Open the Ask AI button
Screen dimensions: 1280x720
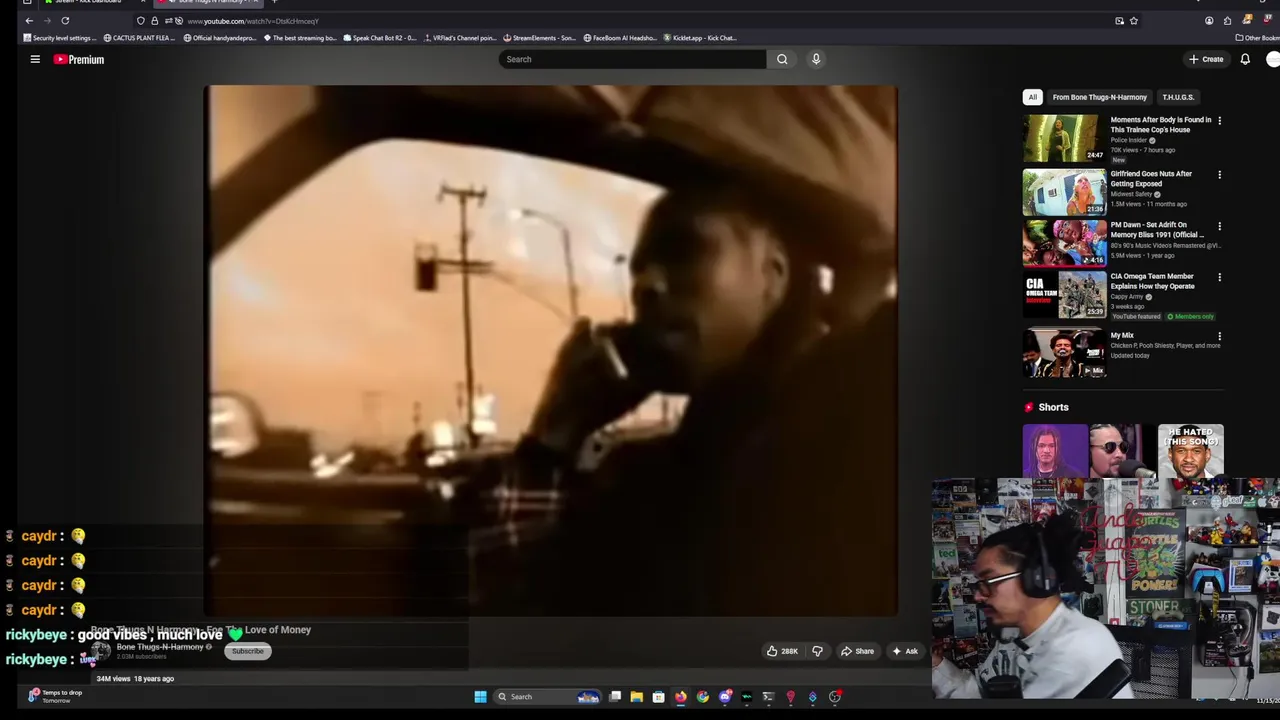pos(905,651)
